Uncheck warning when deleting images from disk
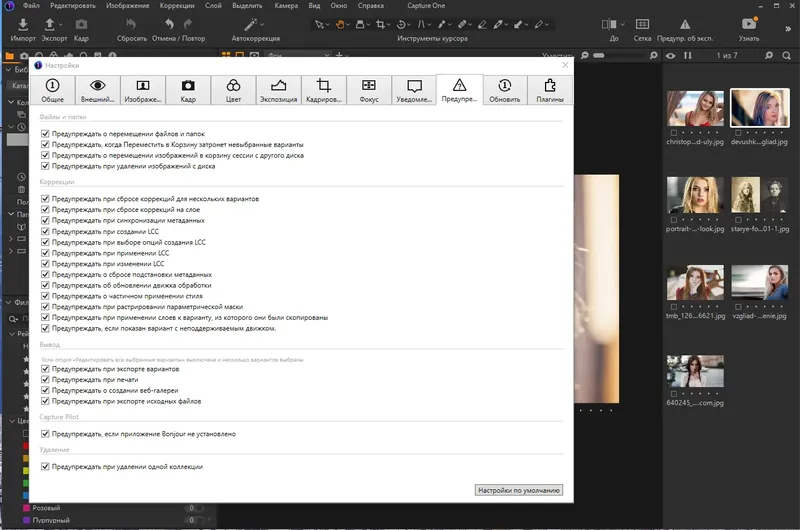The width and height of the screenshot is (800, 530). (x=45, y=166)
